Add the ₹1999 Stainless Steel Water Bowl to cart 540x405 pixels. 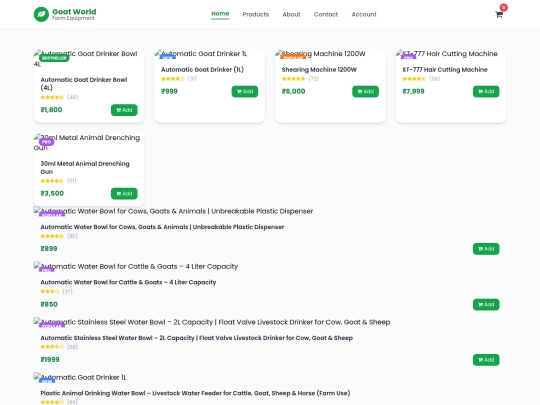coord(486,360)
